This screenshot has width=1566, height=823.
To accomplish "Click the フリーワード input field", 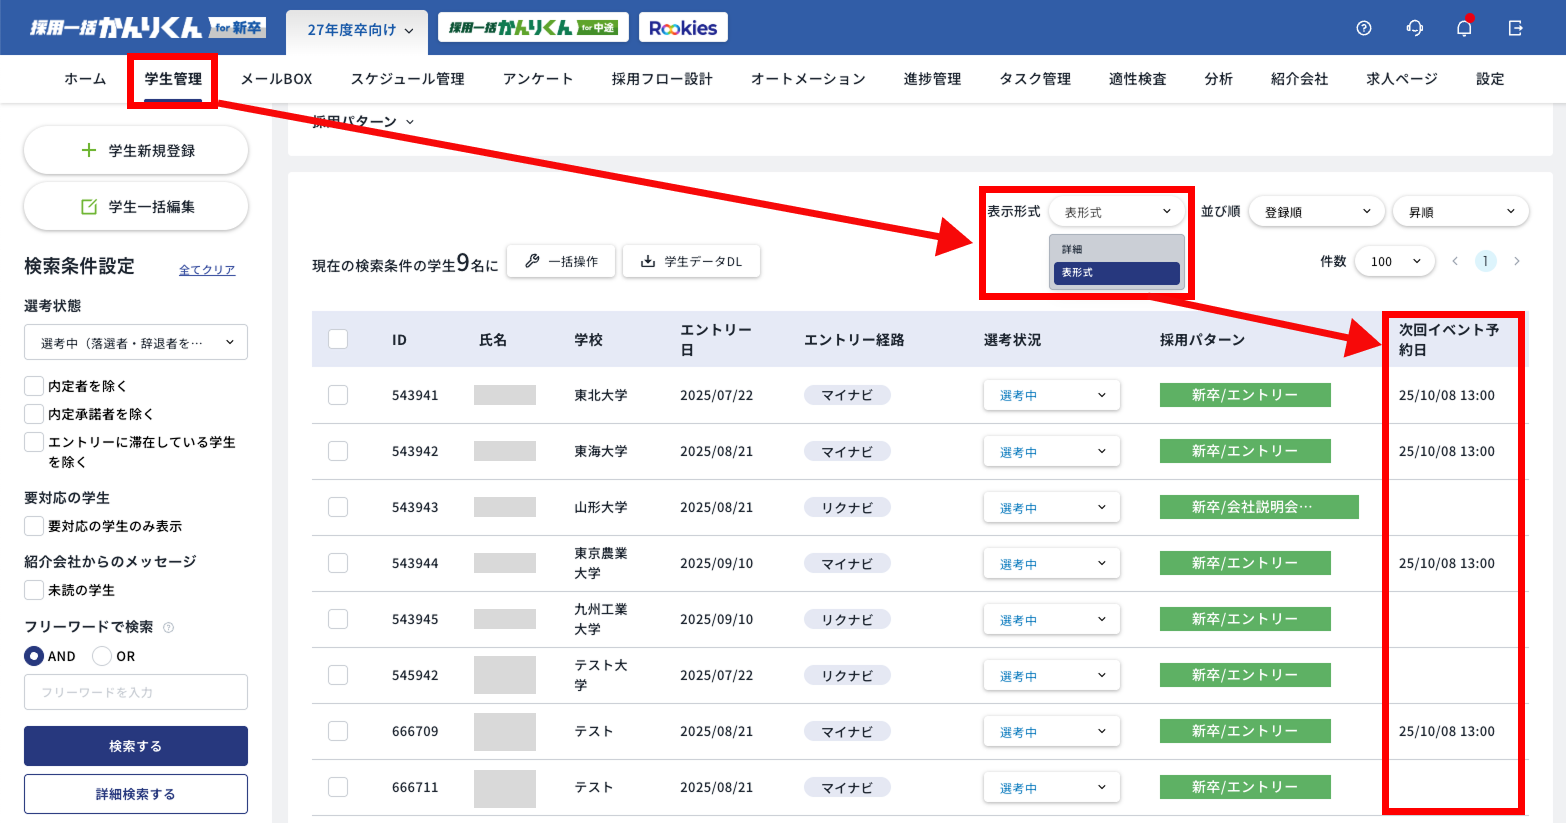I will (x=136, y=692).
